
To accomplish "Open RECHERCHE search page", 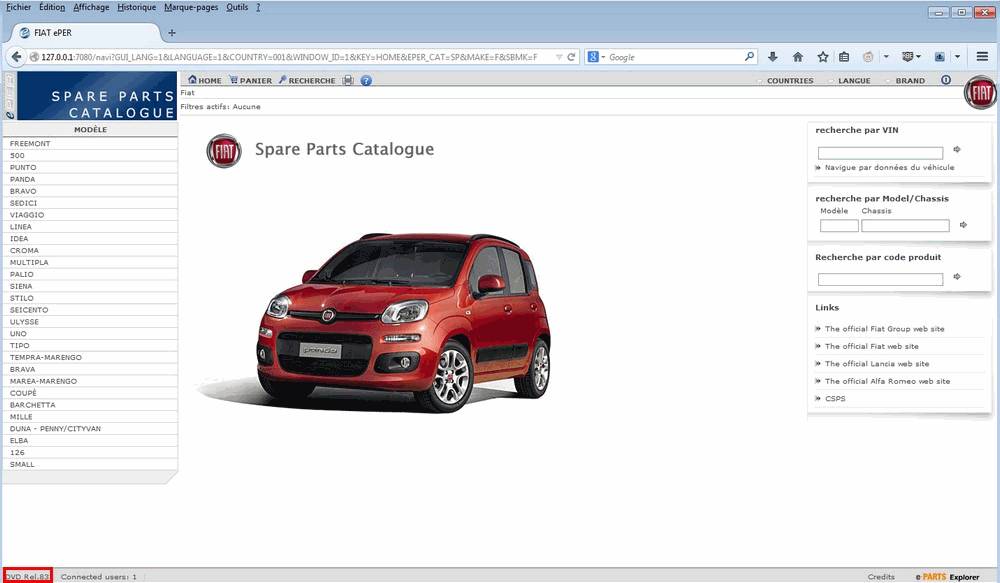I will coord(307,80).
